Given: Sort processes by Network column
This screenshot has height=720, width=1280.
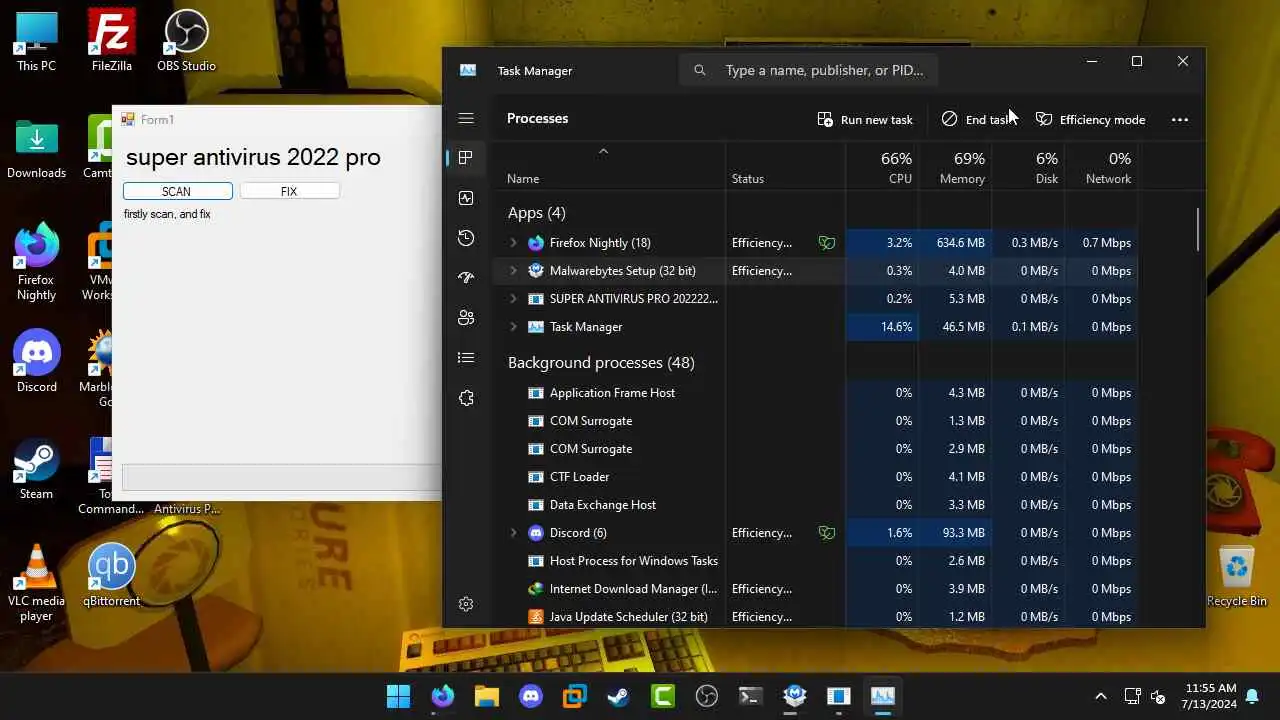Looking at the screenshot, I should coord(1101,166).
